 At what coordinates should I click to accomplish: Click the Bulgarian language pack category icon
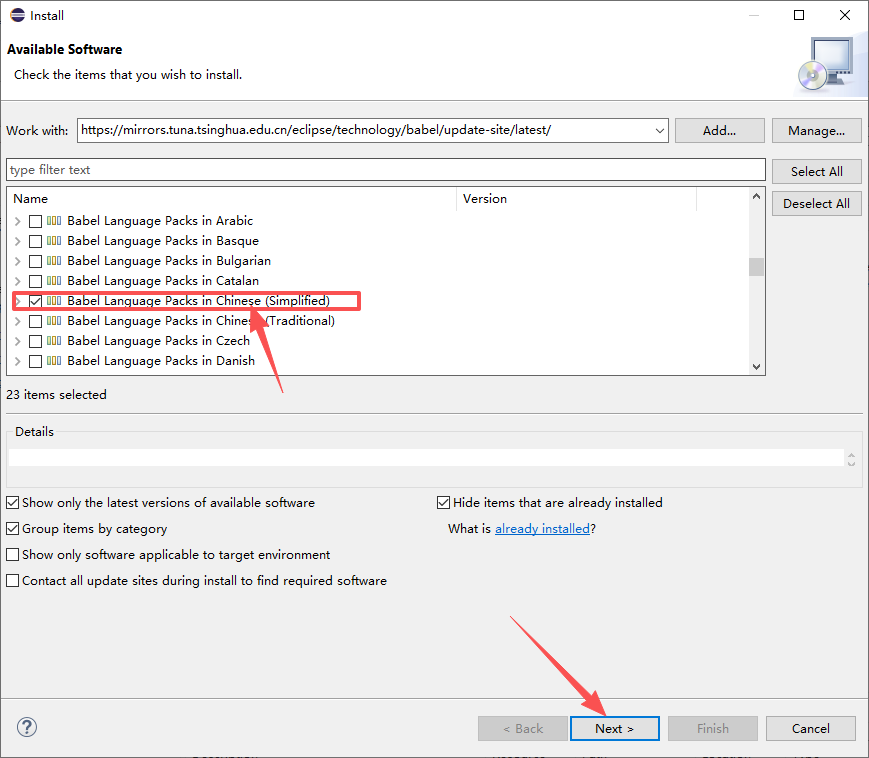[54, 260]
